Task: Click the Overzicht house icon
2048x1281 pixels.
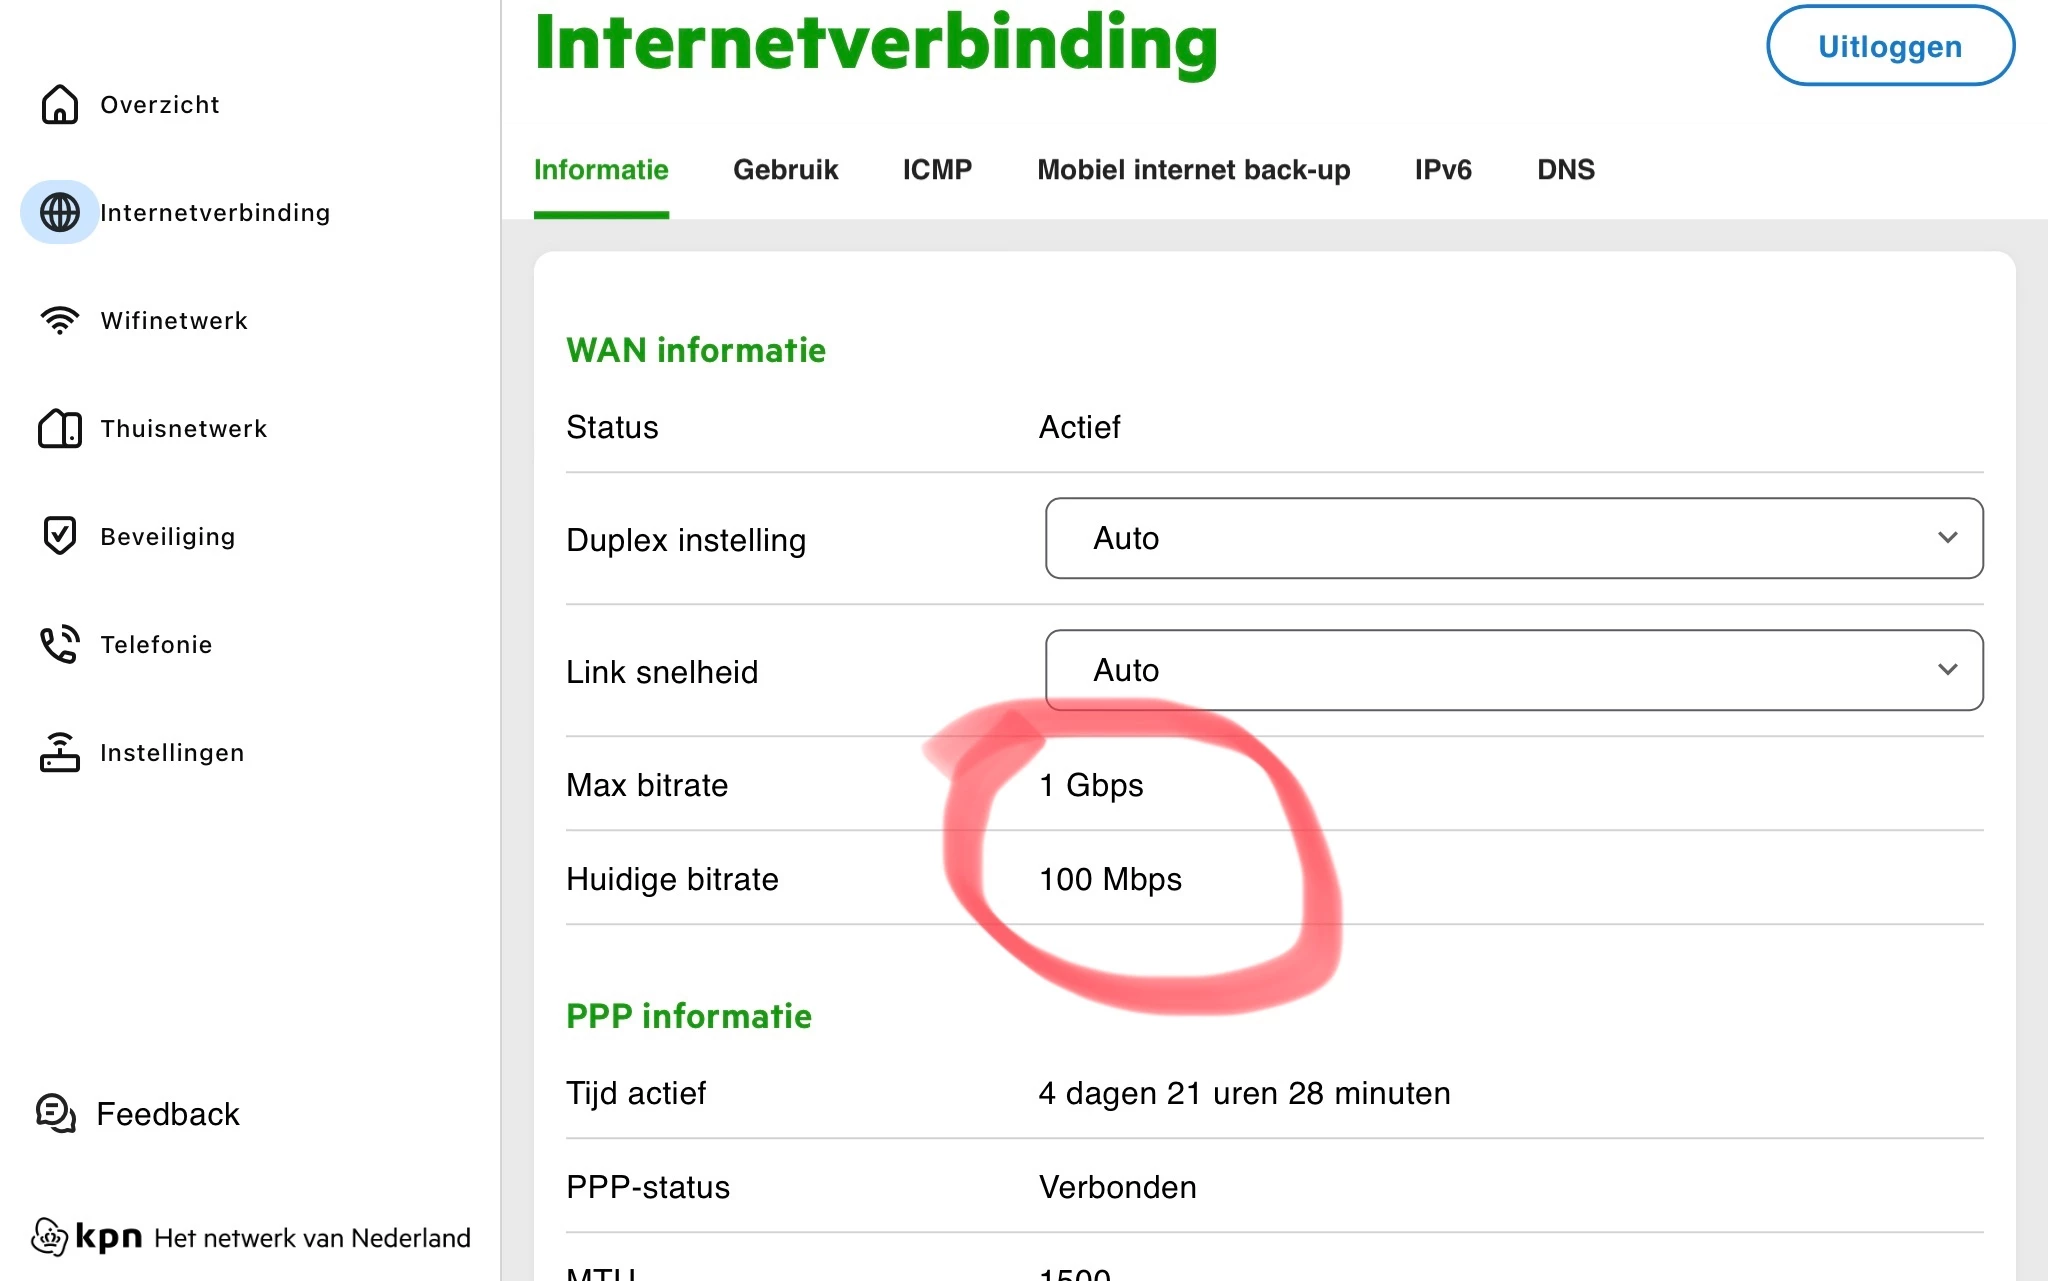Action: [x=60, y=104]
